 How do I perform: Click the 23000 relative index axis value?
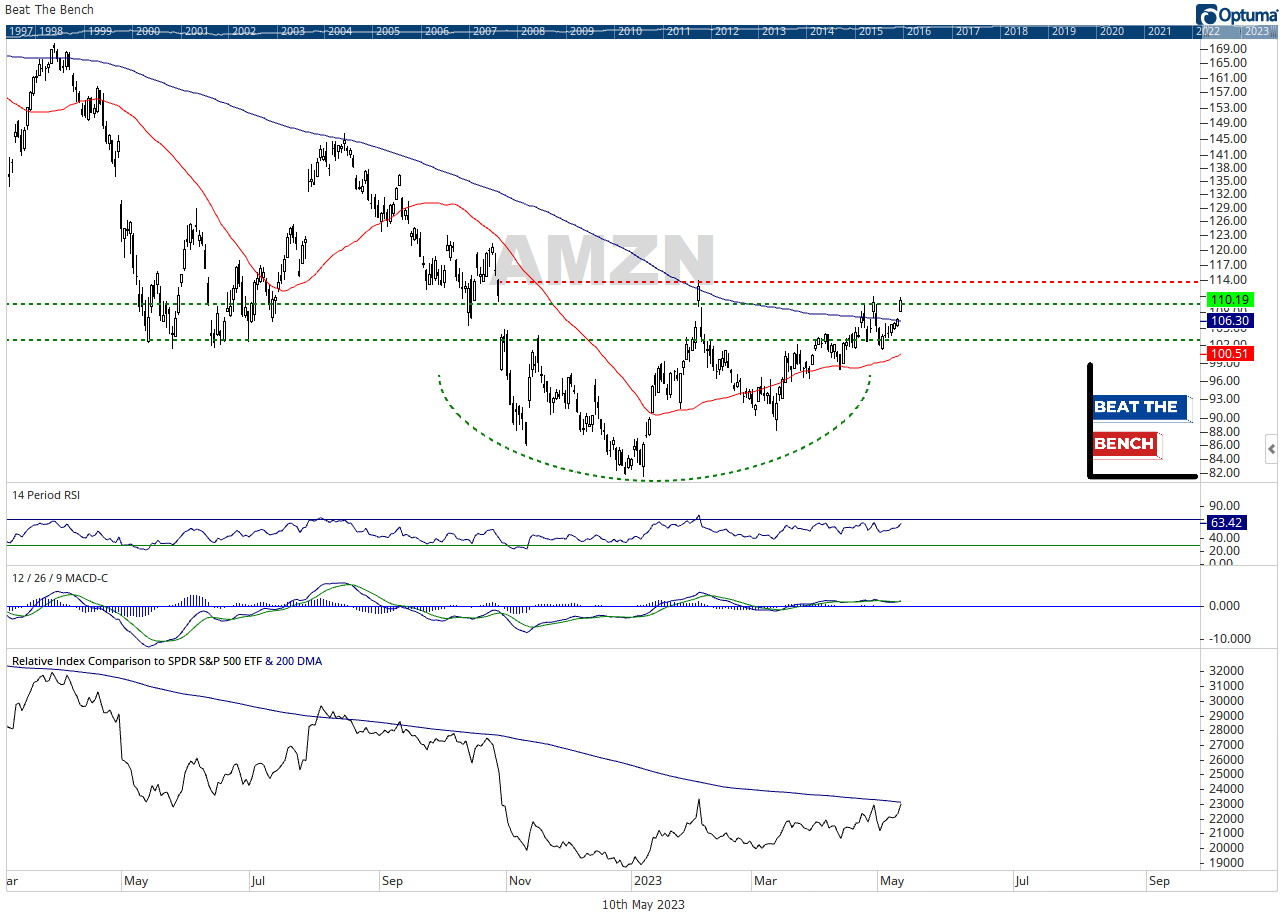point(1227,803)
